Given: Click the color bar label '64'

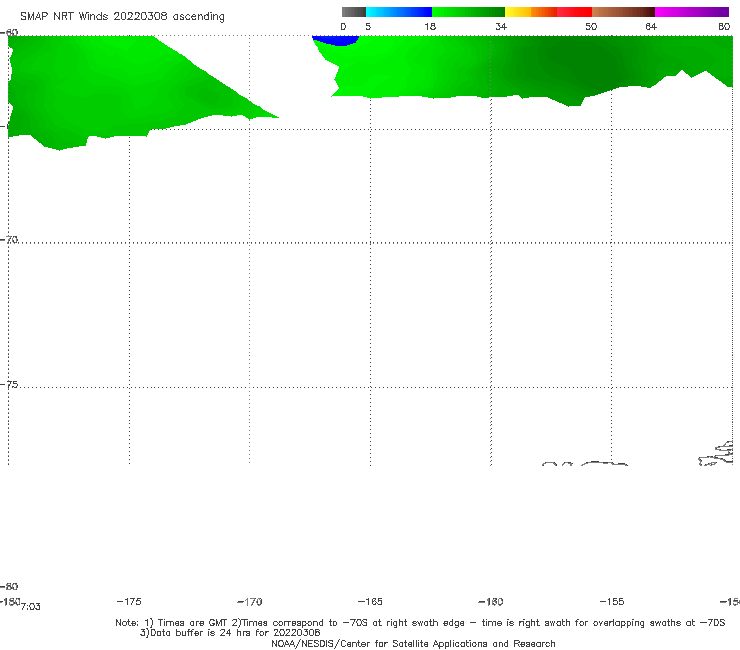Looking at the screenshot, I should (x=651, y=26).
